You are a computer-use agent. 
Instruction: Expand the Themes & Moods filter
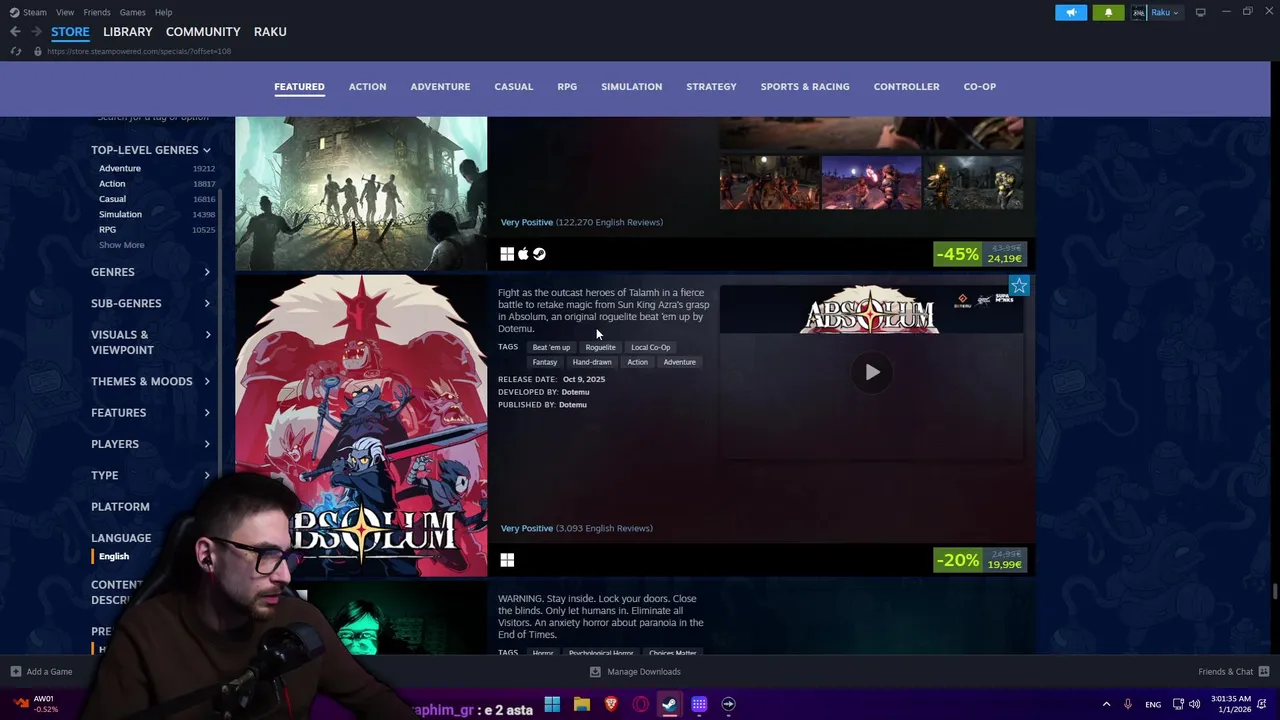click(151, 381)
